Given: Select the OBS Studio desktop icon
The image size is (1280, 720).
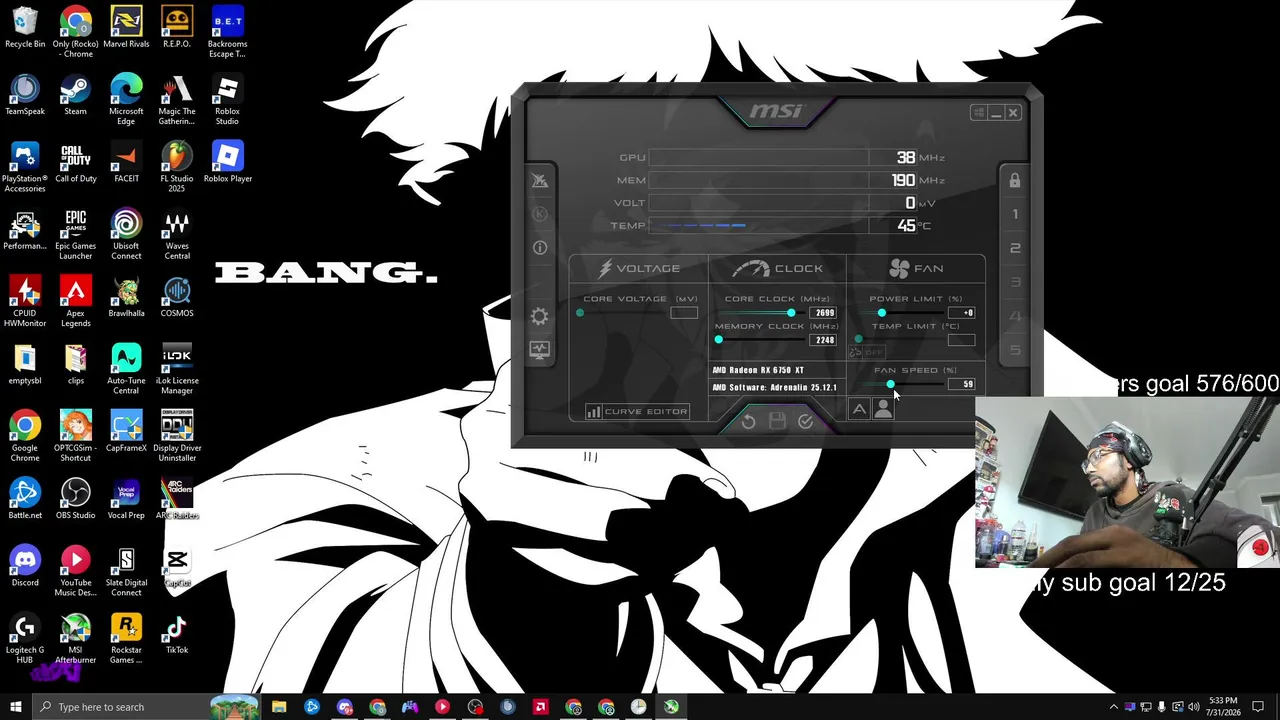Looking at the screenshot, I should click(x=75, y=499).
